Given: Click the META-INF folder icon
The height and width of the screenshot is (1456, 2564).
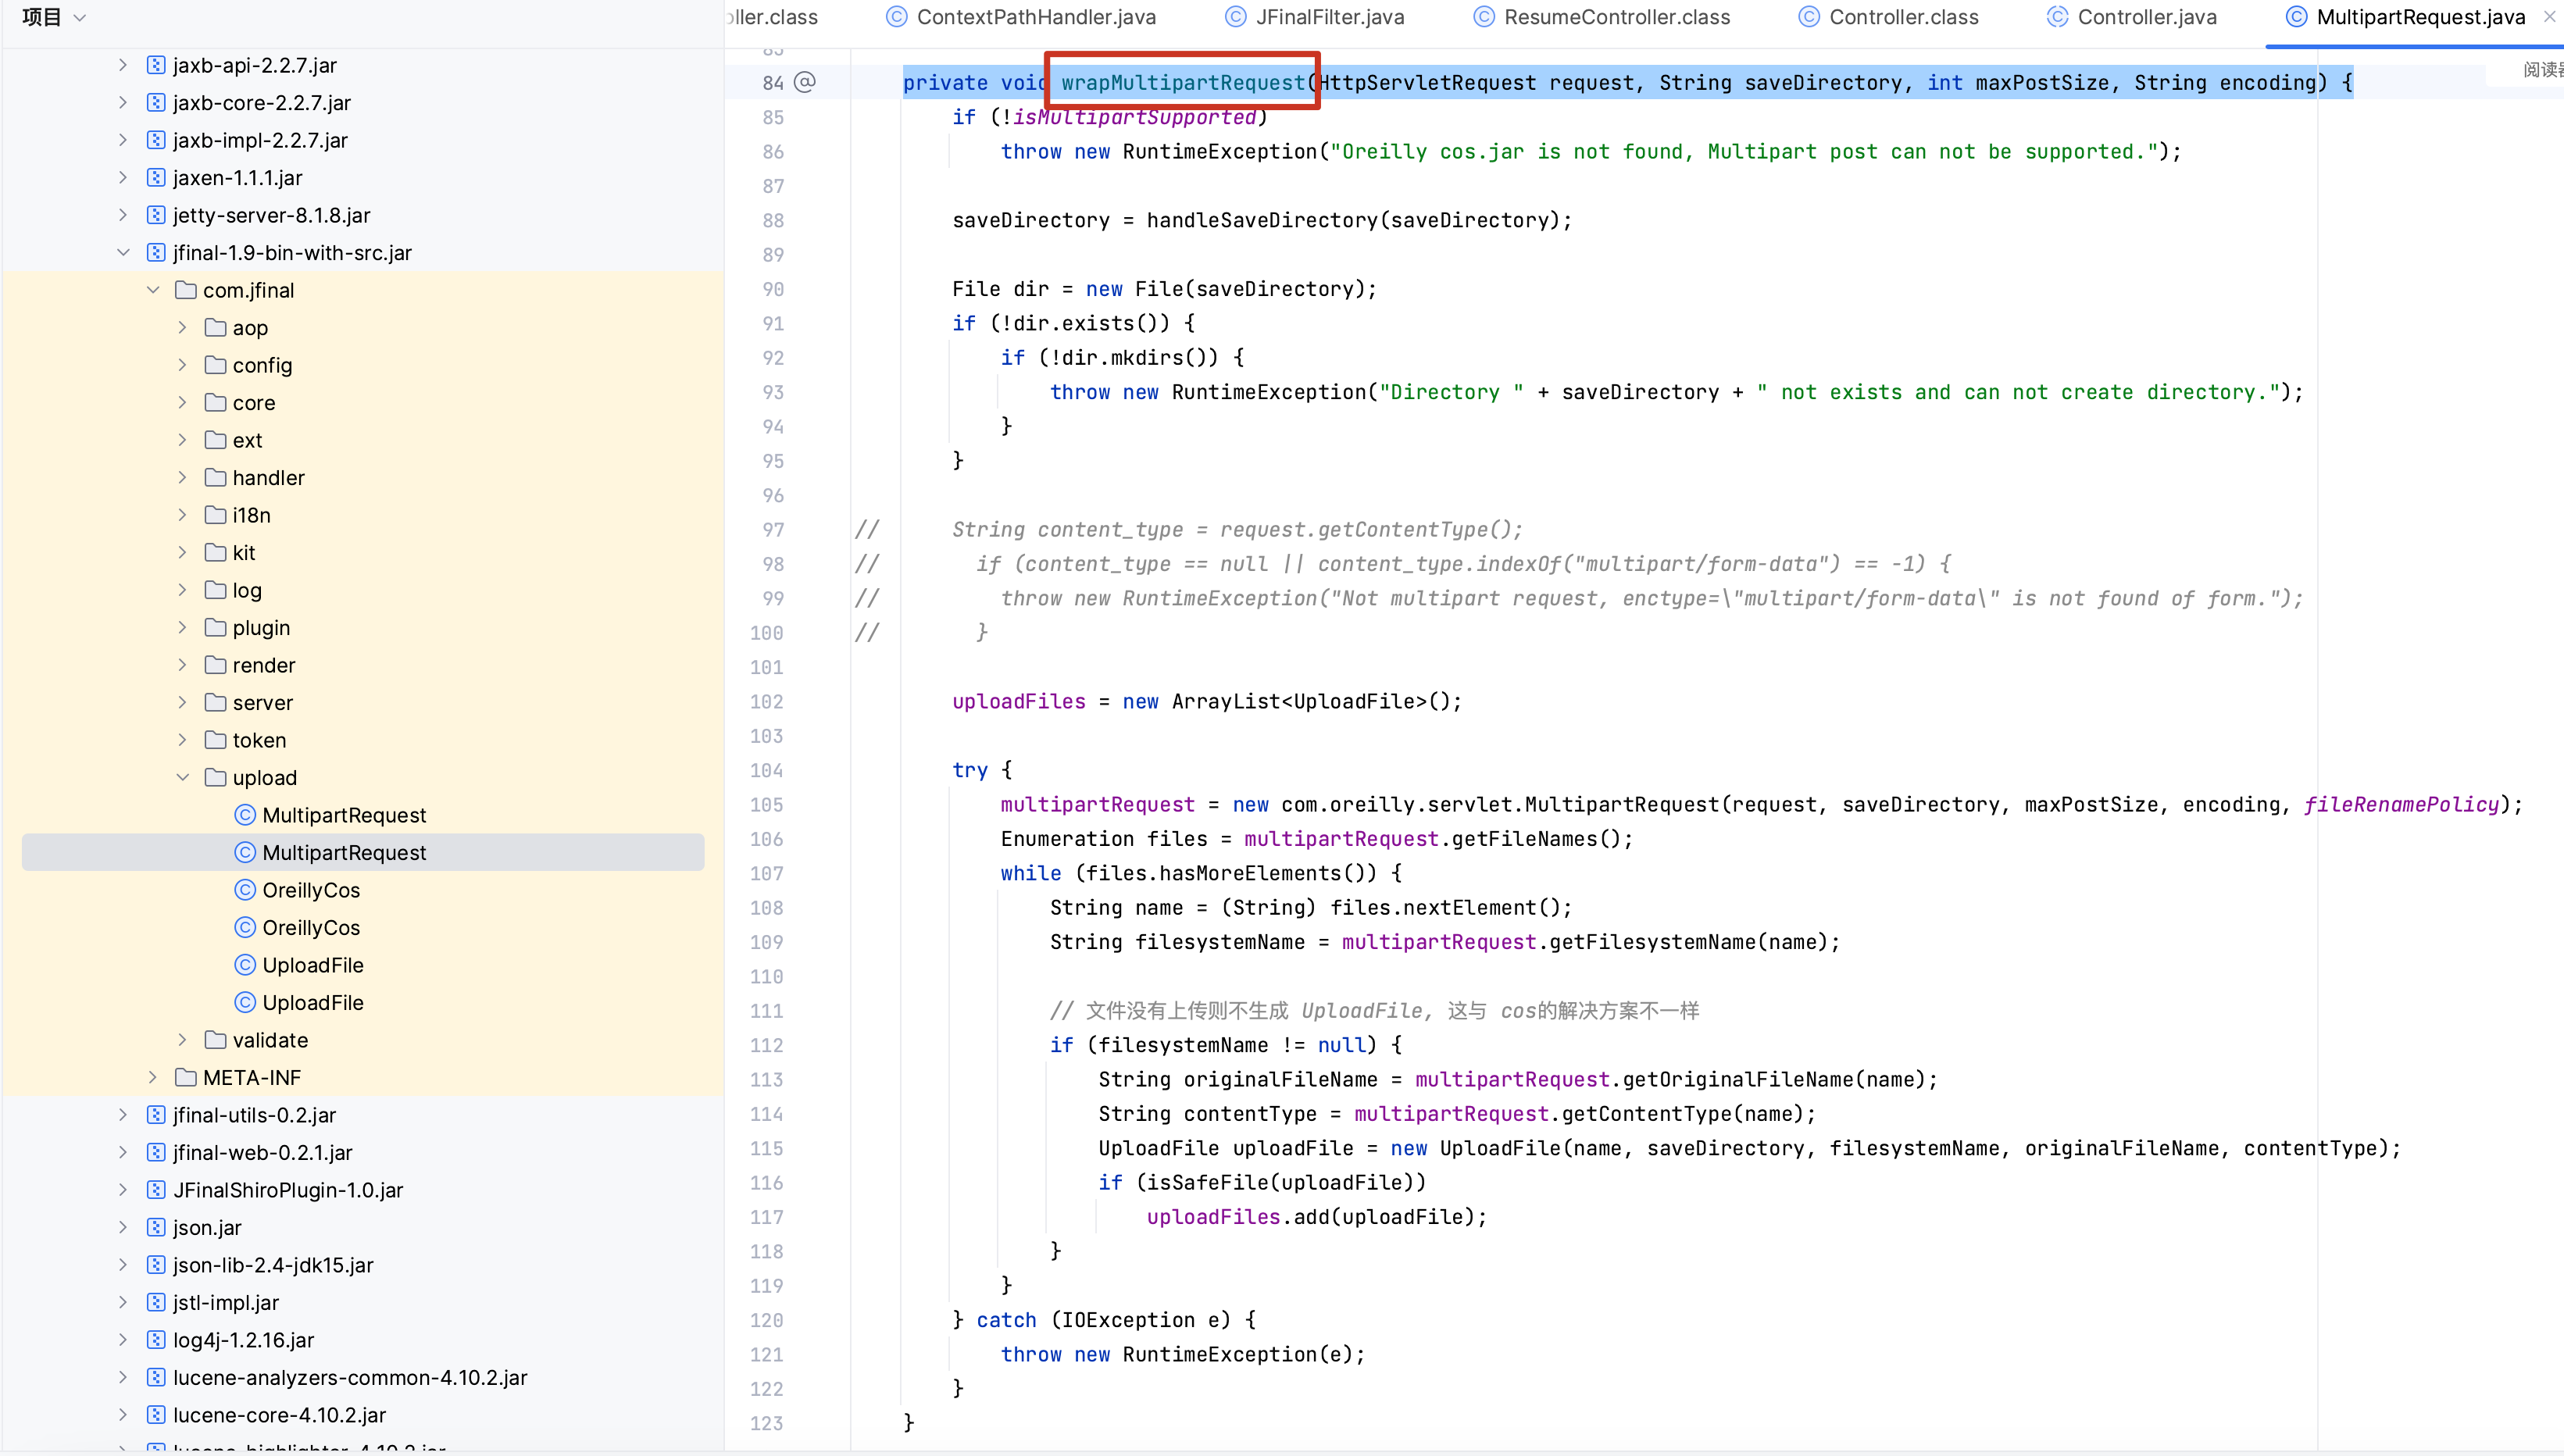Looking at the screenshot, I should pos(185,1078).
